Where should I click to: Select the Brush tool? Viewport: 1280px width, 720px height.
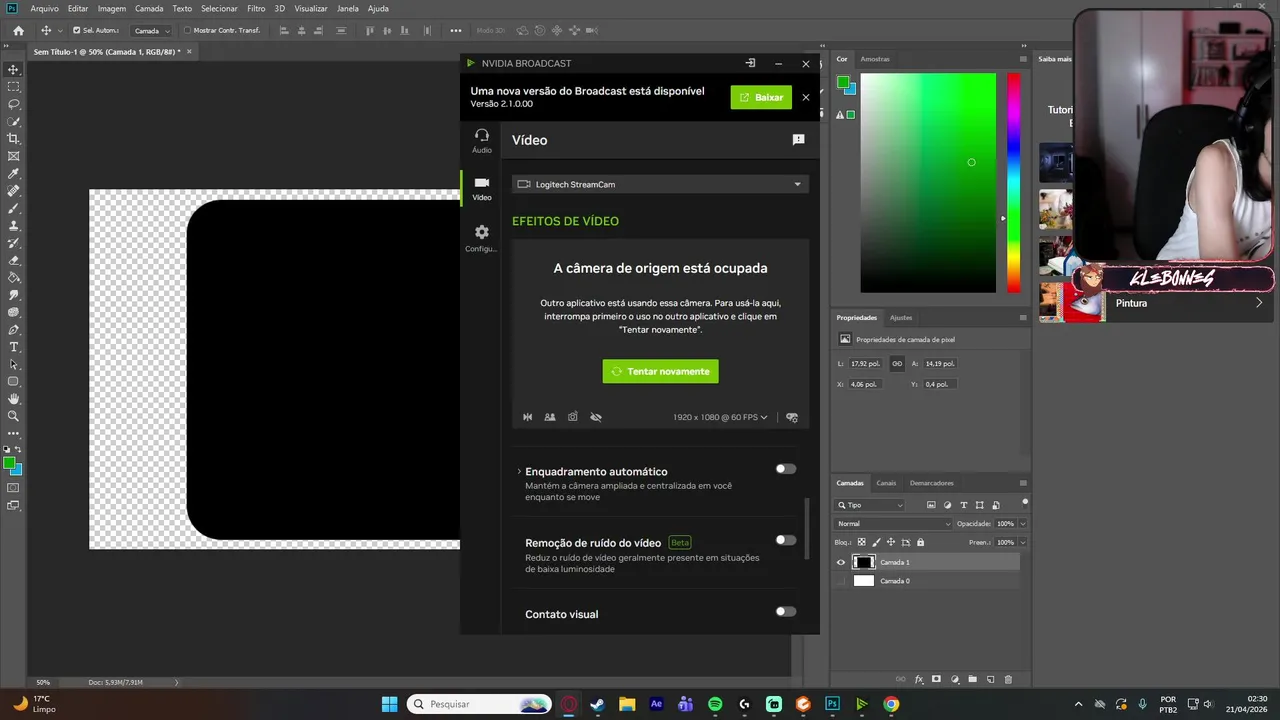14,208
